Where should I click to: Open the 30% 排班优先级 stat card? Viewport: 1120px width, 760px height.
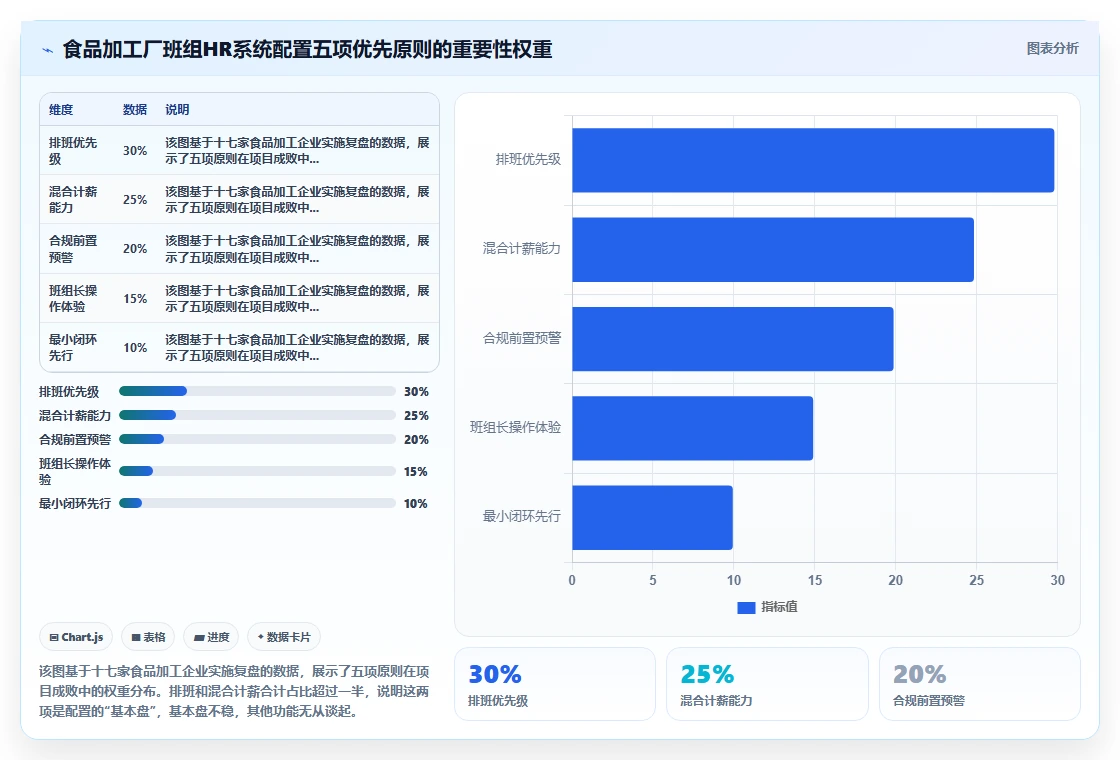[x=555, y=684]
